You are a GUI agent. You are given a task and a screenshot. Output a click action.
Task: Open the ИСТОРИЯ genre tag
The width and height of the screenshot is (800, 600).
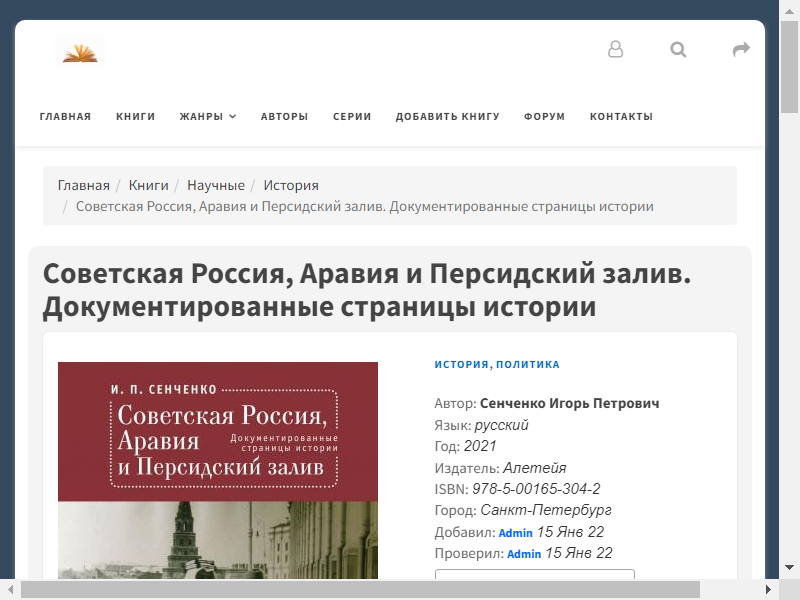[x=462, y=364]
